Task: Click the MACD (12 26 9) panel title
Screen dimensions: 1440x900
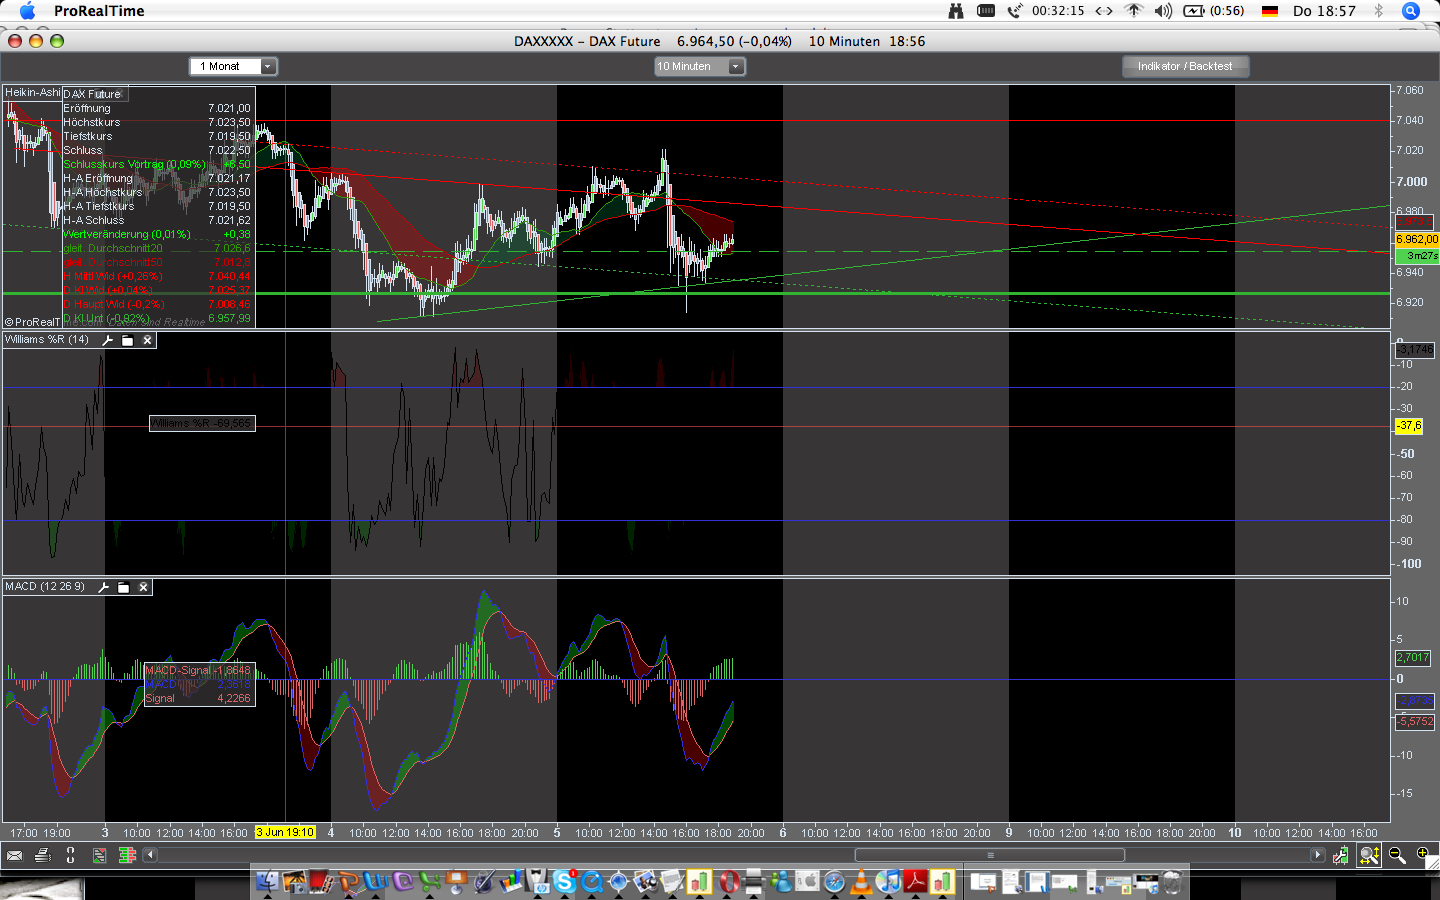Action: coord(45,587)
